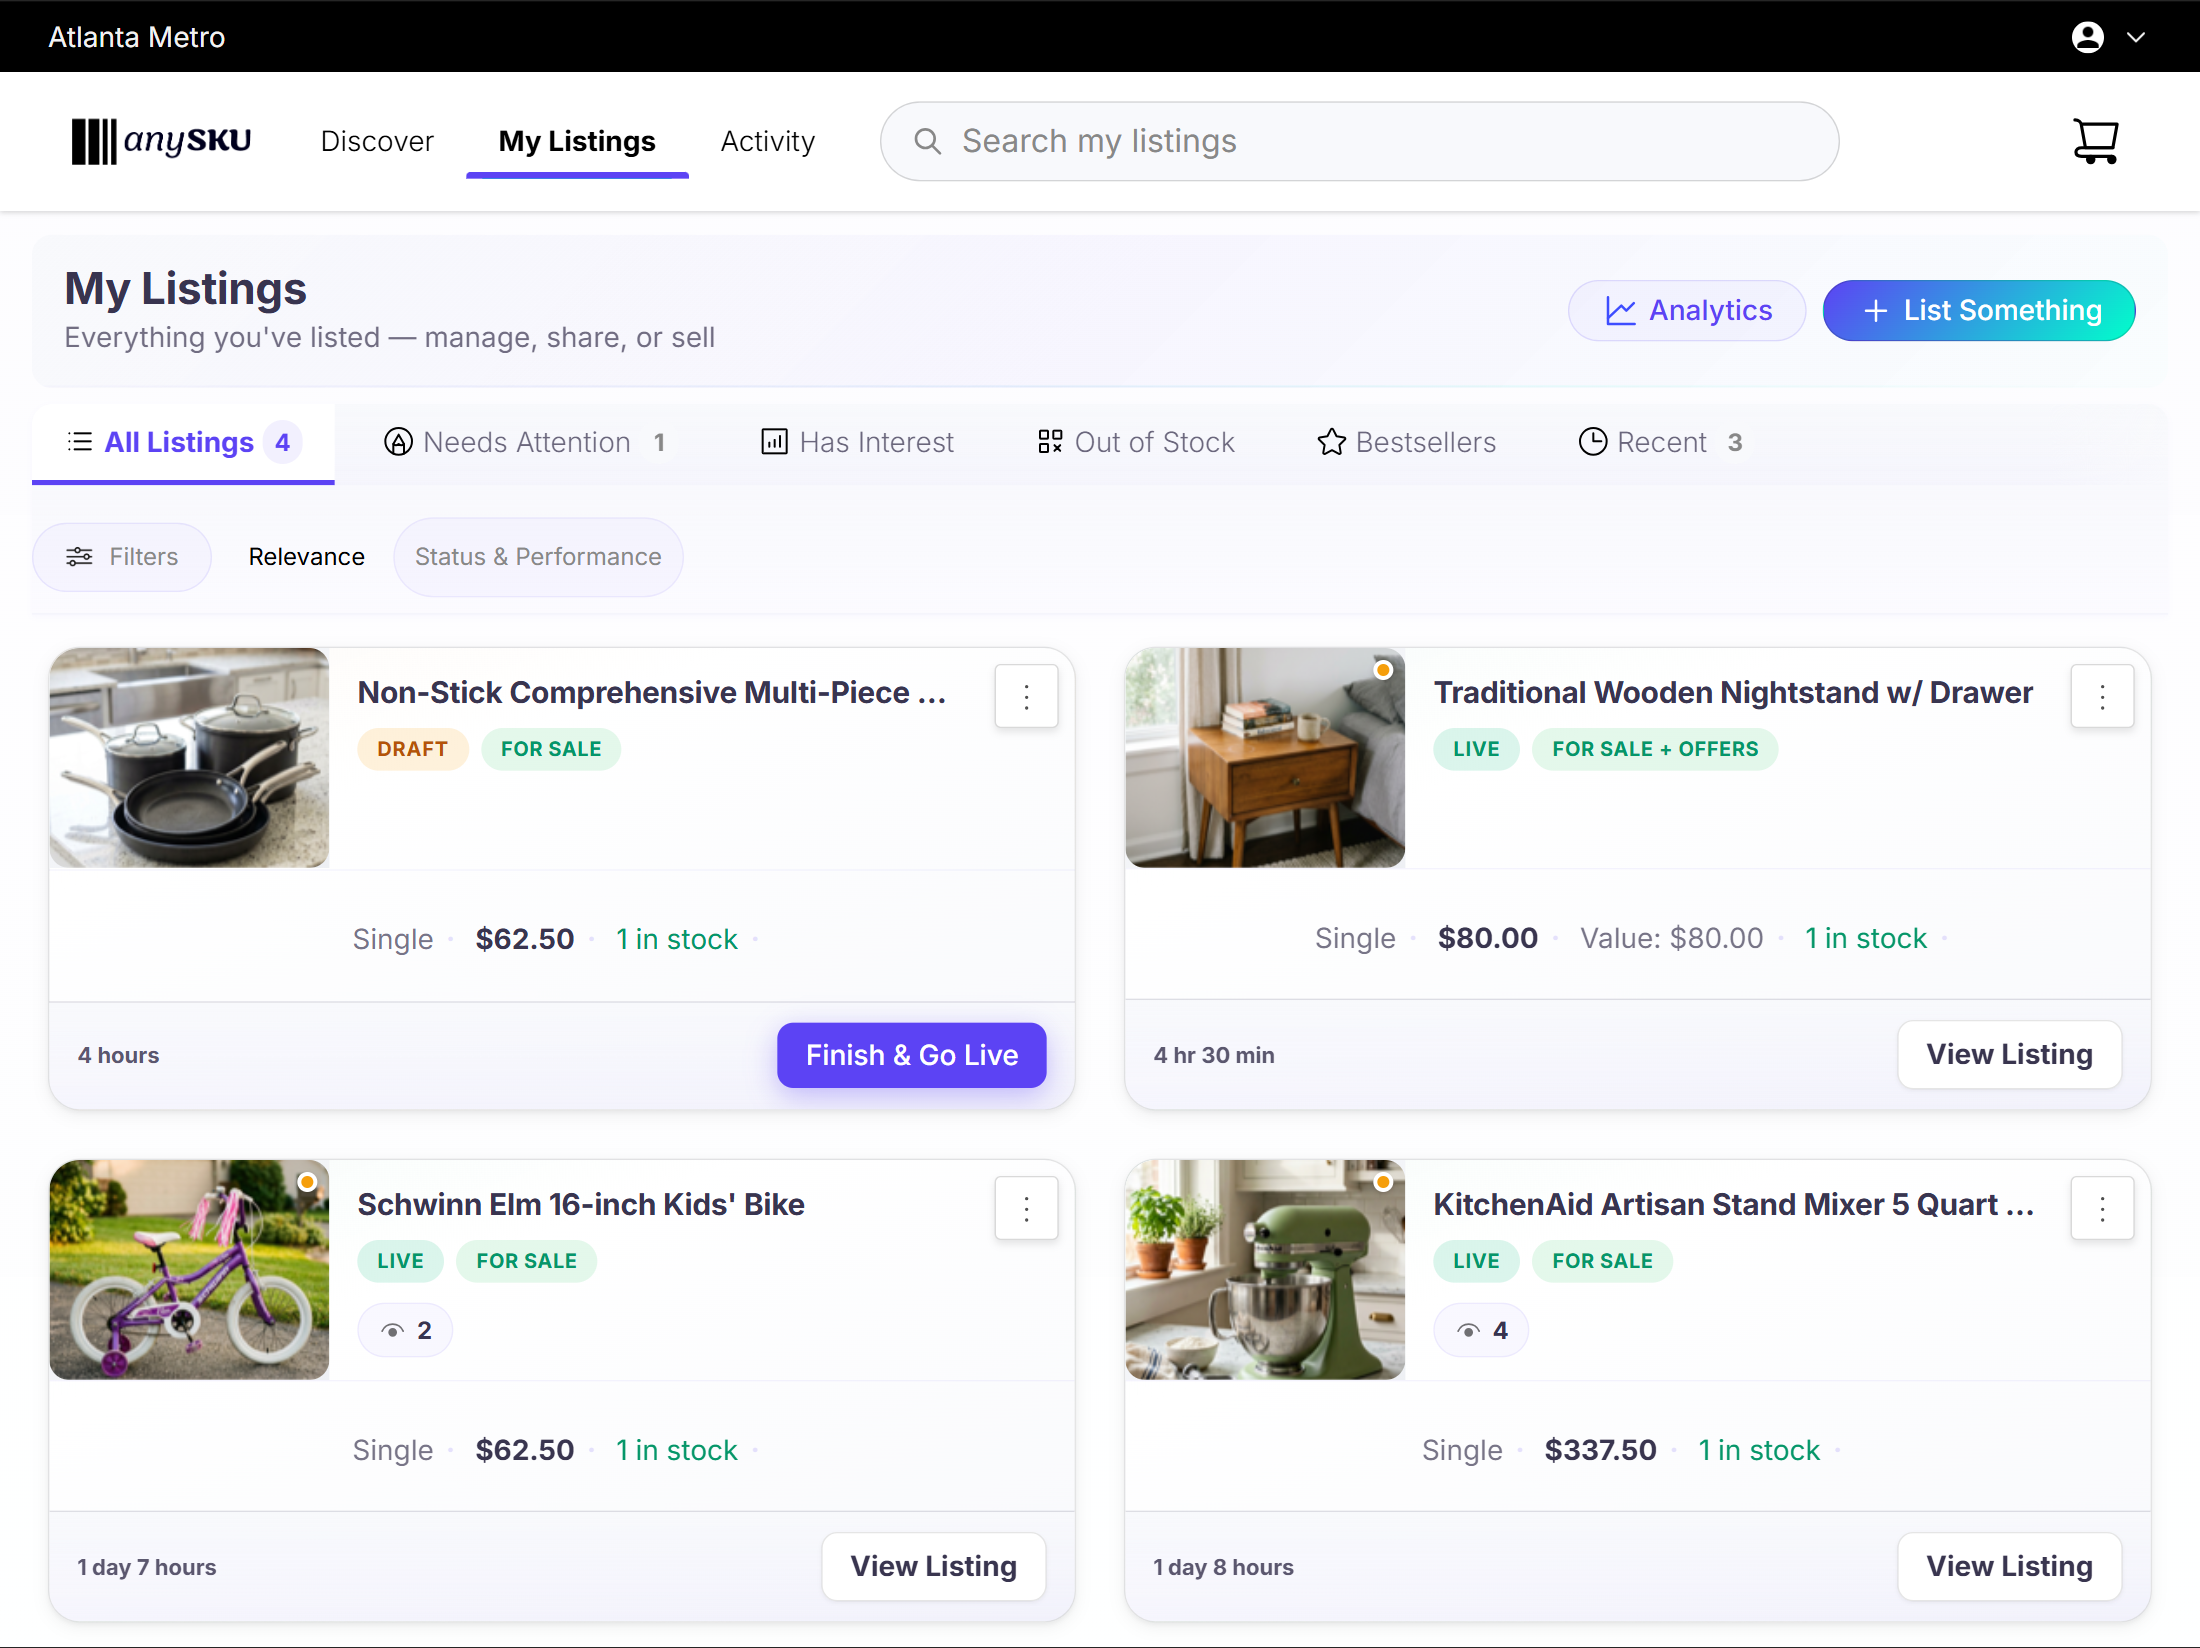Open the Discover menu item

pos(377,141)
